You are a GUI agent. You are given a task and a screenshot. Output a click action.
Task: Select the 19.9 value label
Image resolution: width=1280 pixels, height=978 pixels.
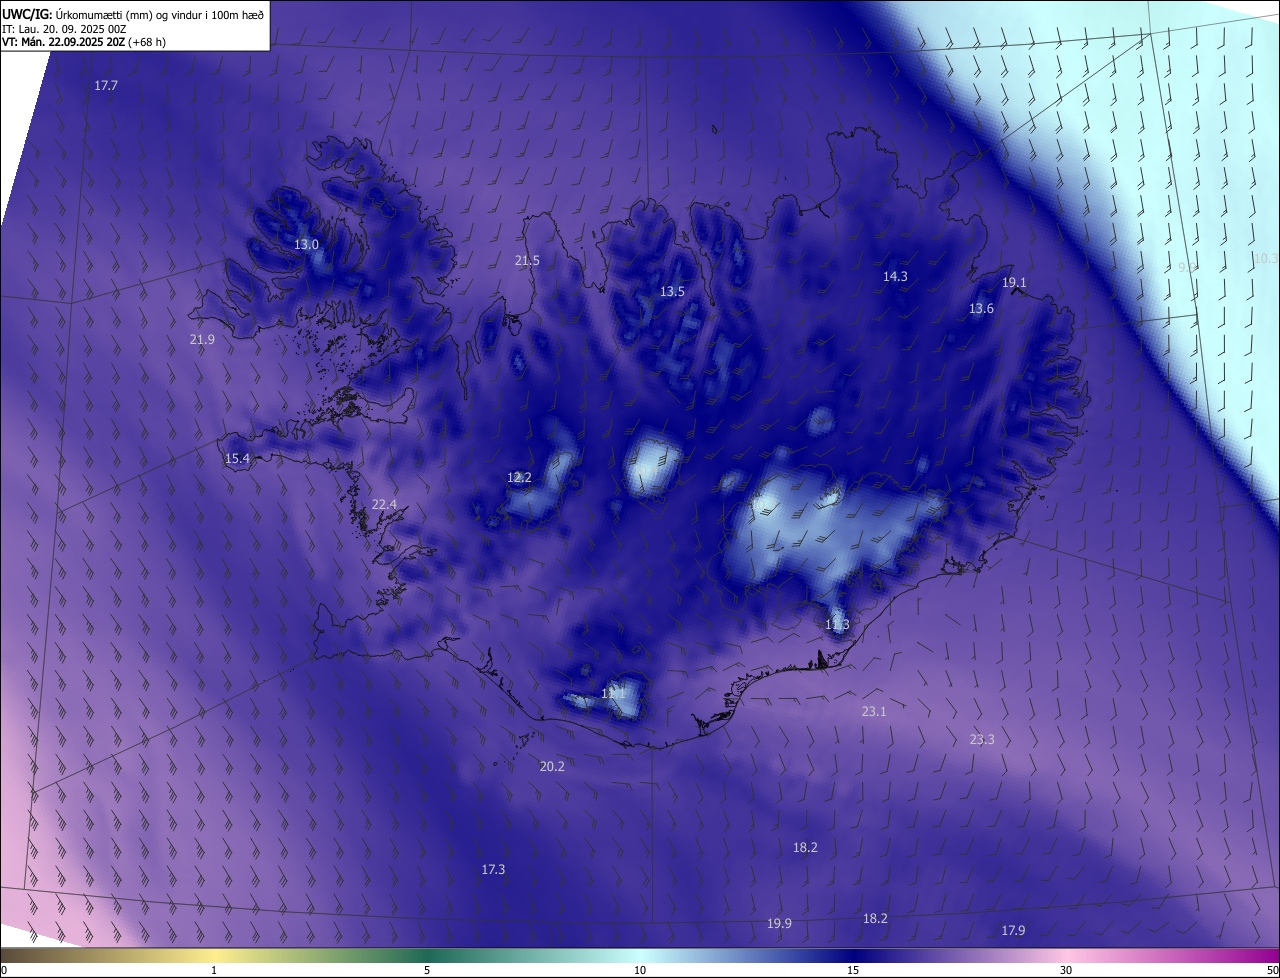779,924
